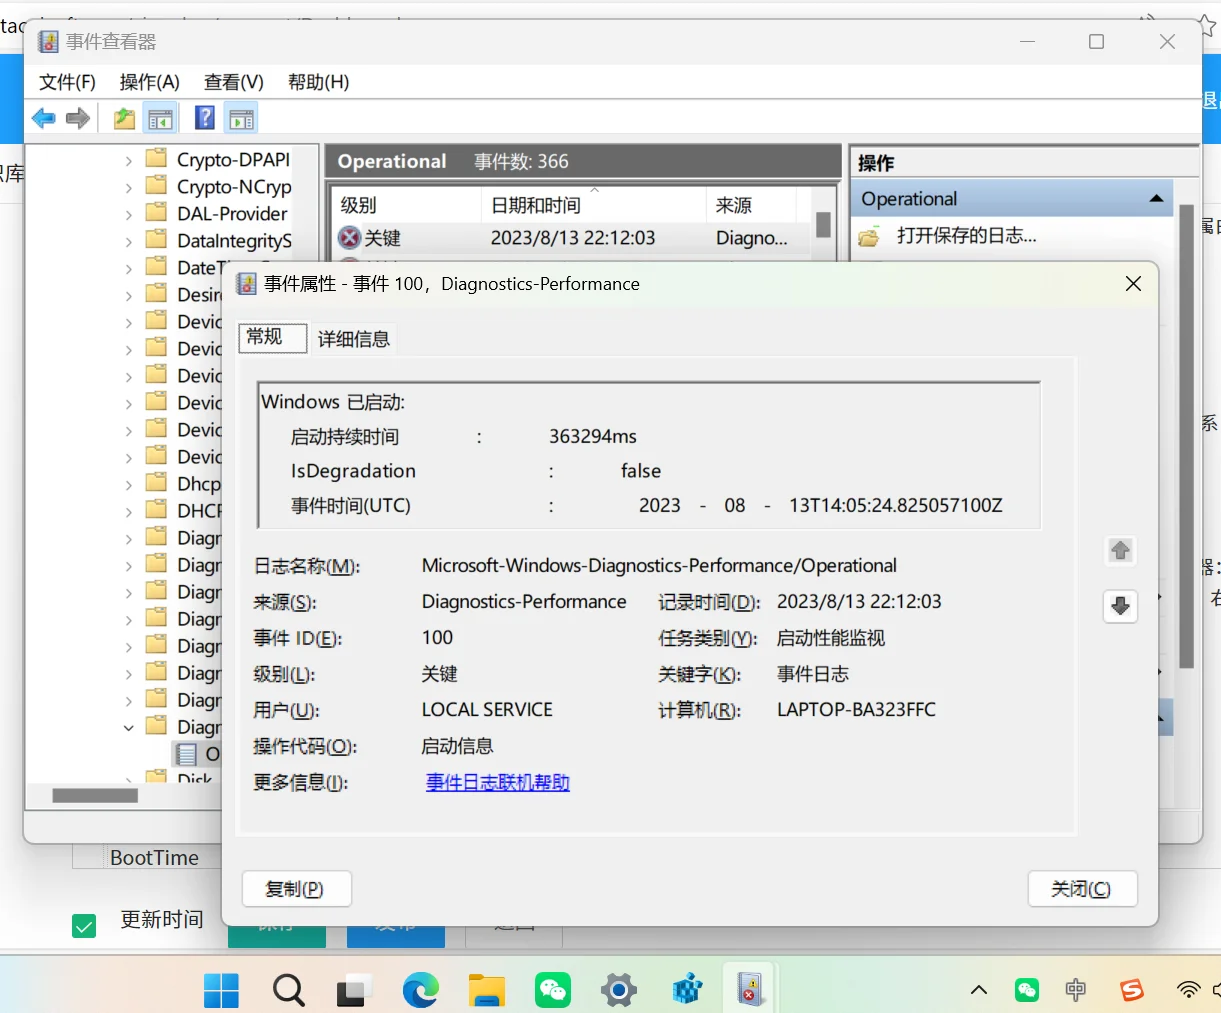
Task: Open taskbar Search
Action: coord(288,990)
